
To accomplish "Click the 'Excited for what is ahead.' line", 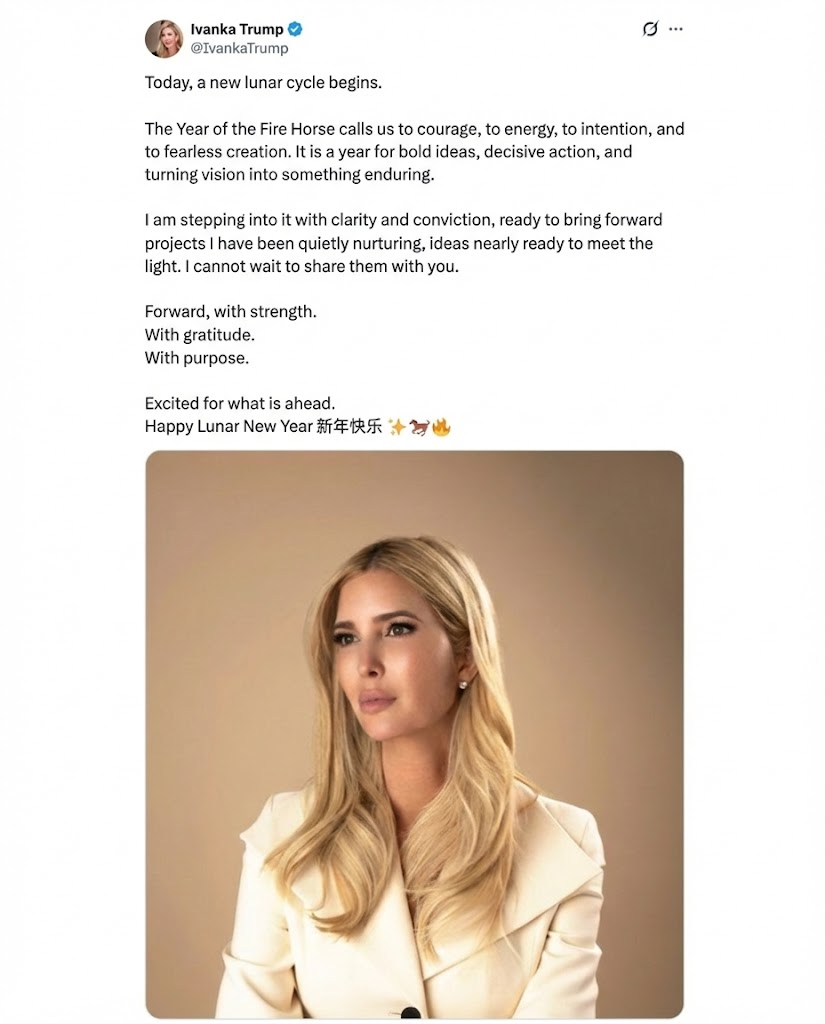I will click(x=240, y=403).
